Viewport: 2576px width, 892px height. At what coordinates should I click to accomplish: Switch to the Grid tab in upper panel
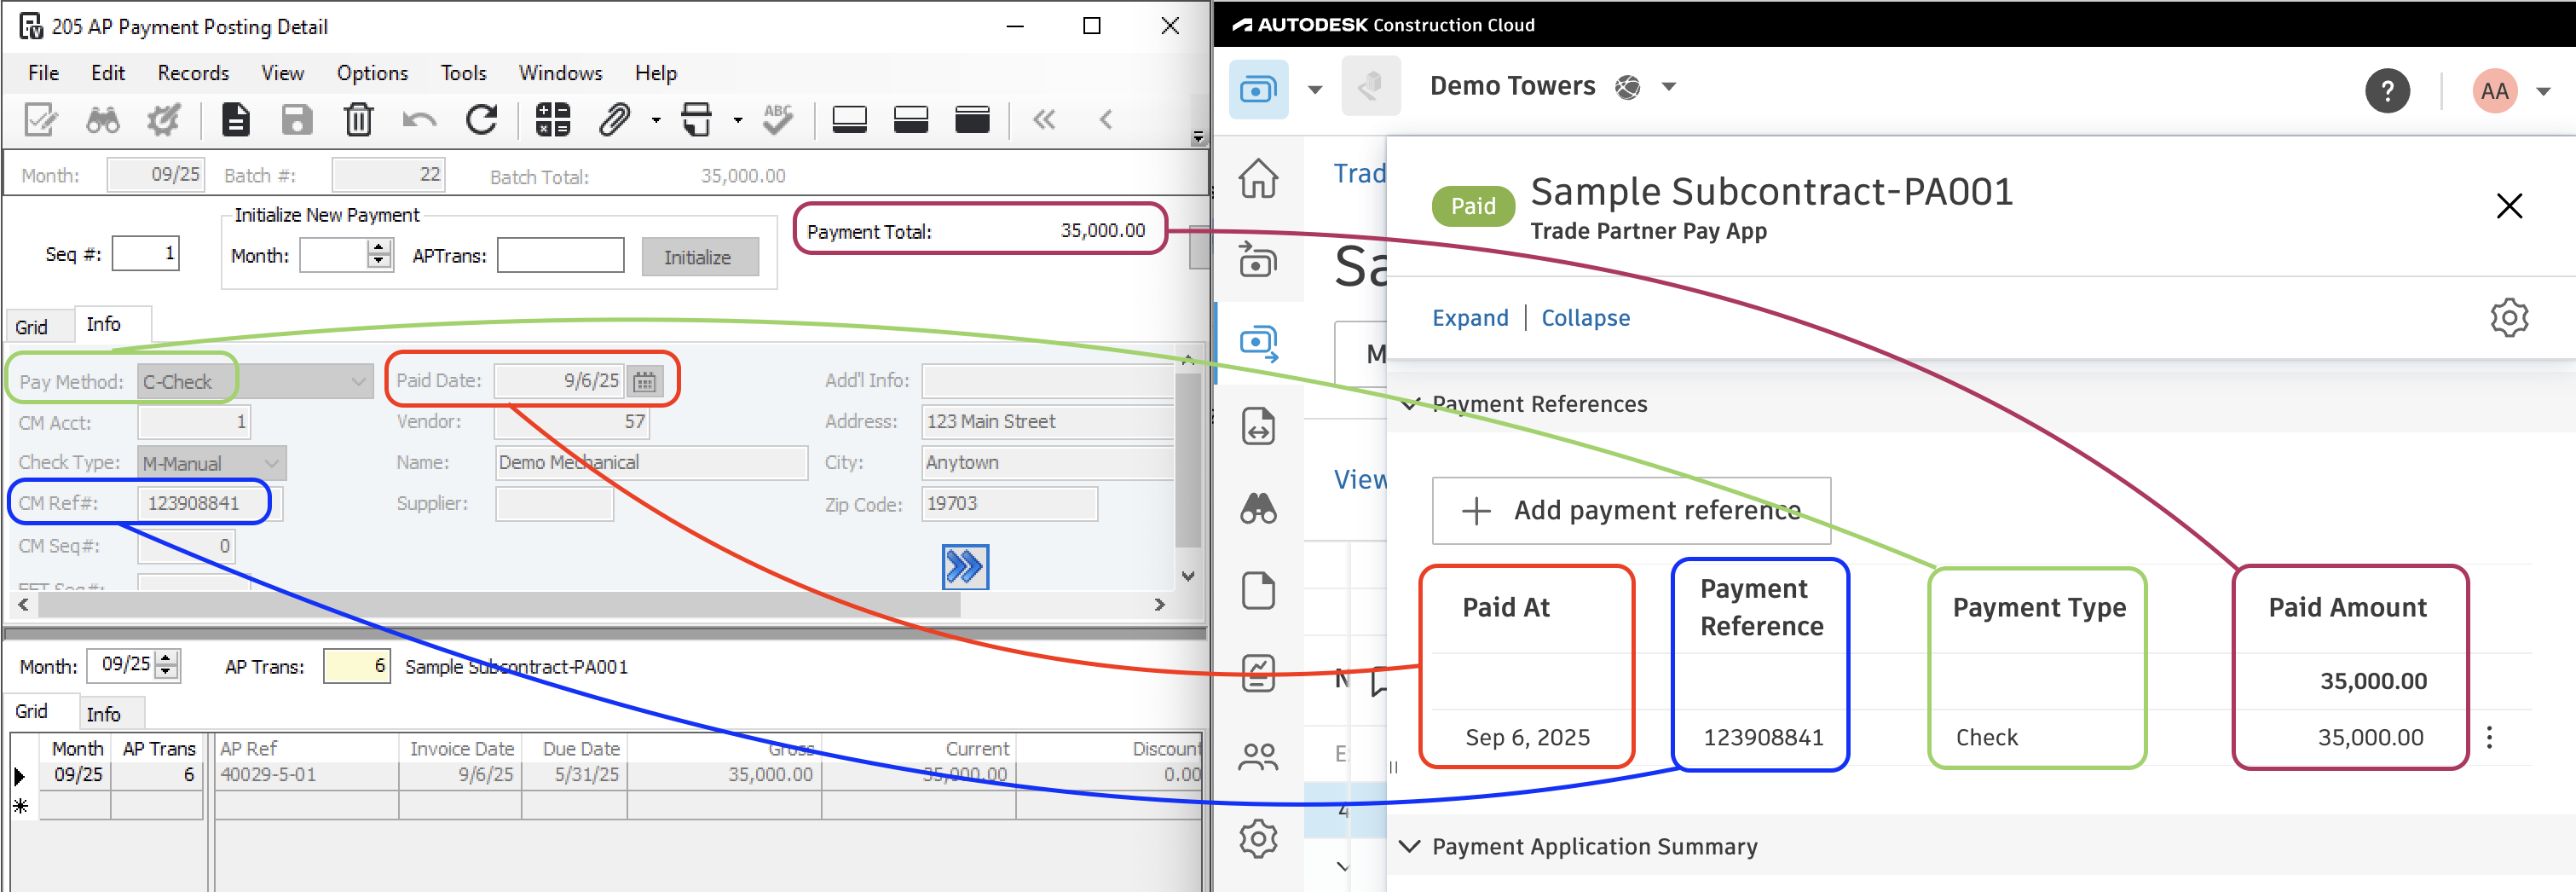click(31, 326)
